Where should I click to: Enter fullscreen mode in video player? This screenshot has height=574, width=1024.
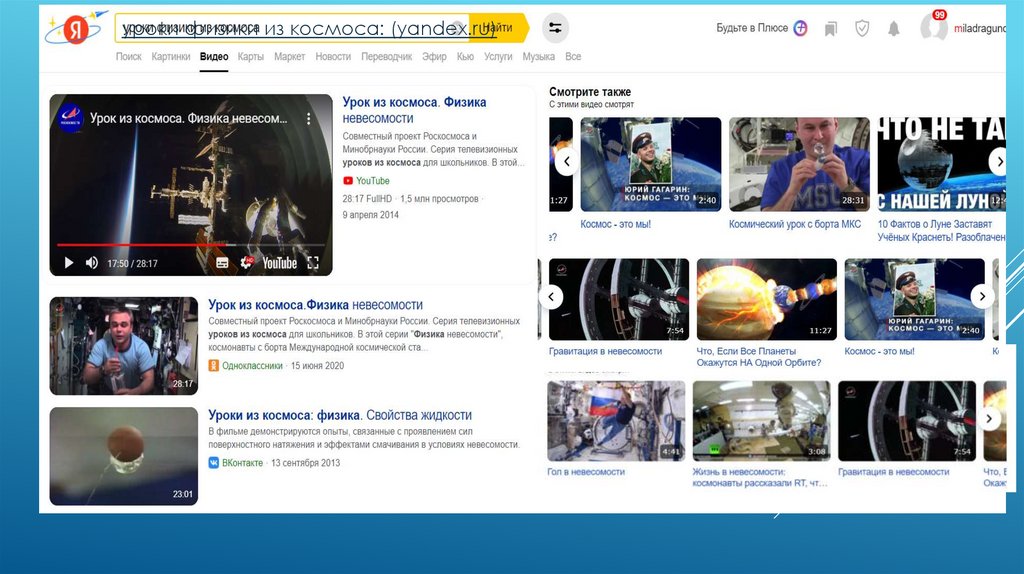(x=313, y=263)
